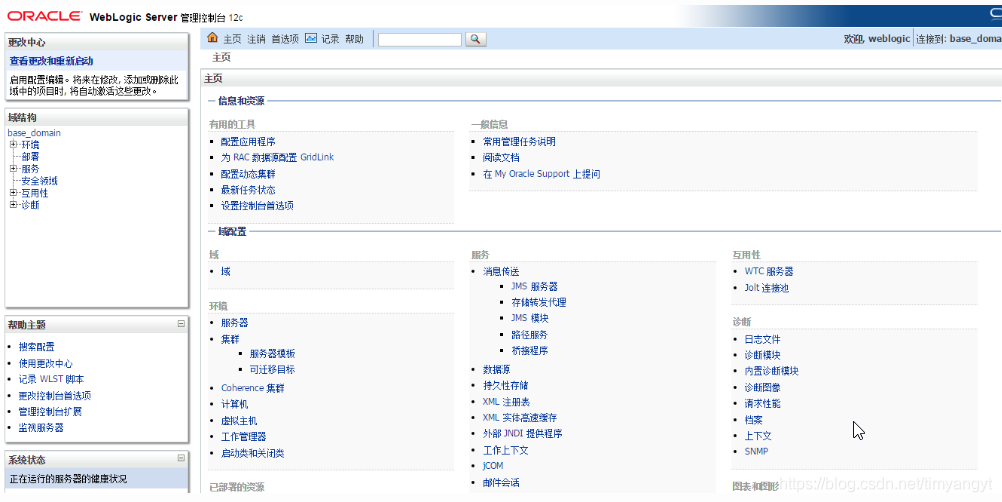Click the toolbar search input field

click(420, 40)
